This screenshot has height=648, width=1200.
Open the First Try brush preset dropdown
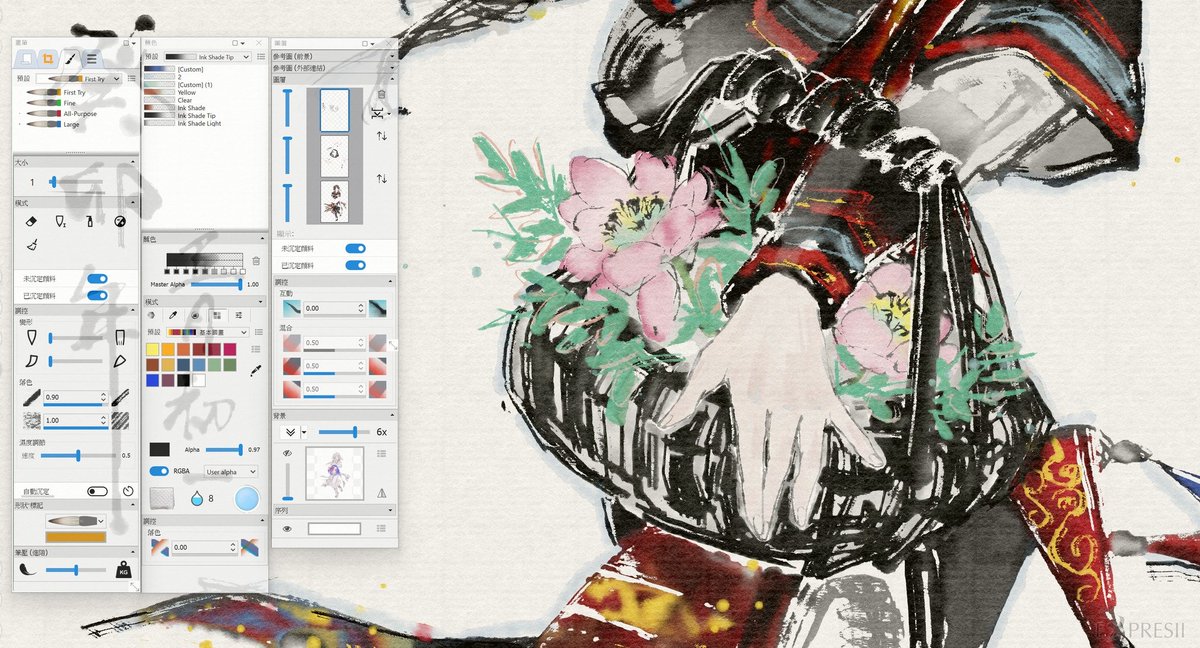click(79, 78)
